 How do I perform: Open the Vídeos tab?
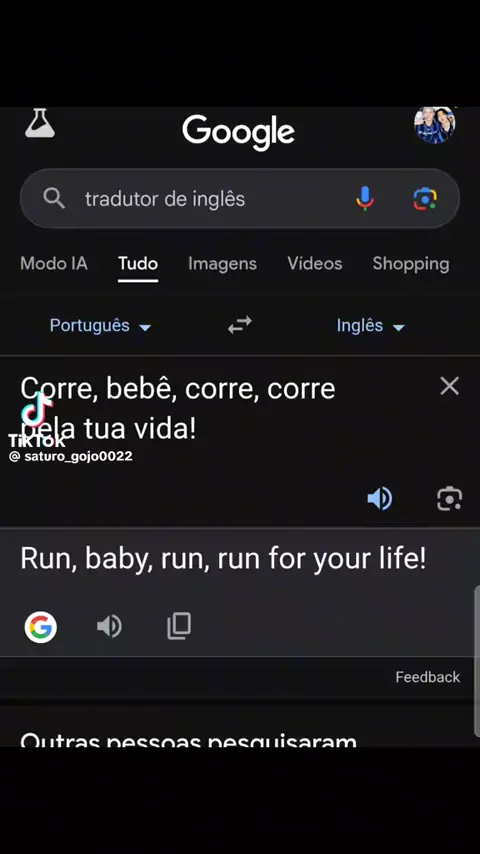315,264
